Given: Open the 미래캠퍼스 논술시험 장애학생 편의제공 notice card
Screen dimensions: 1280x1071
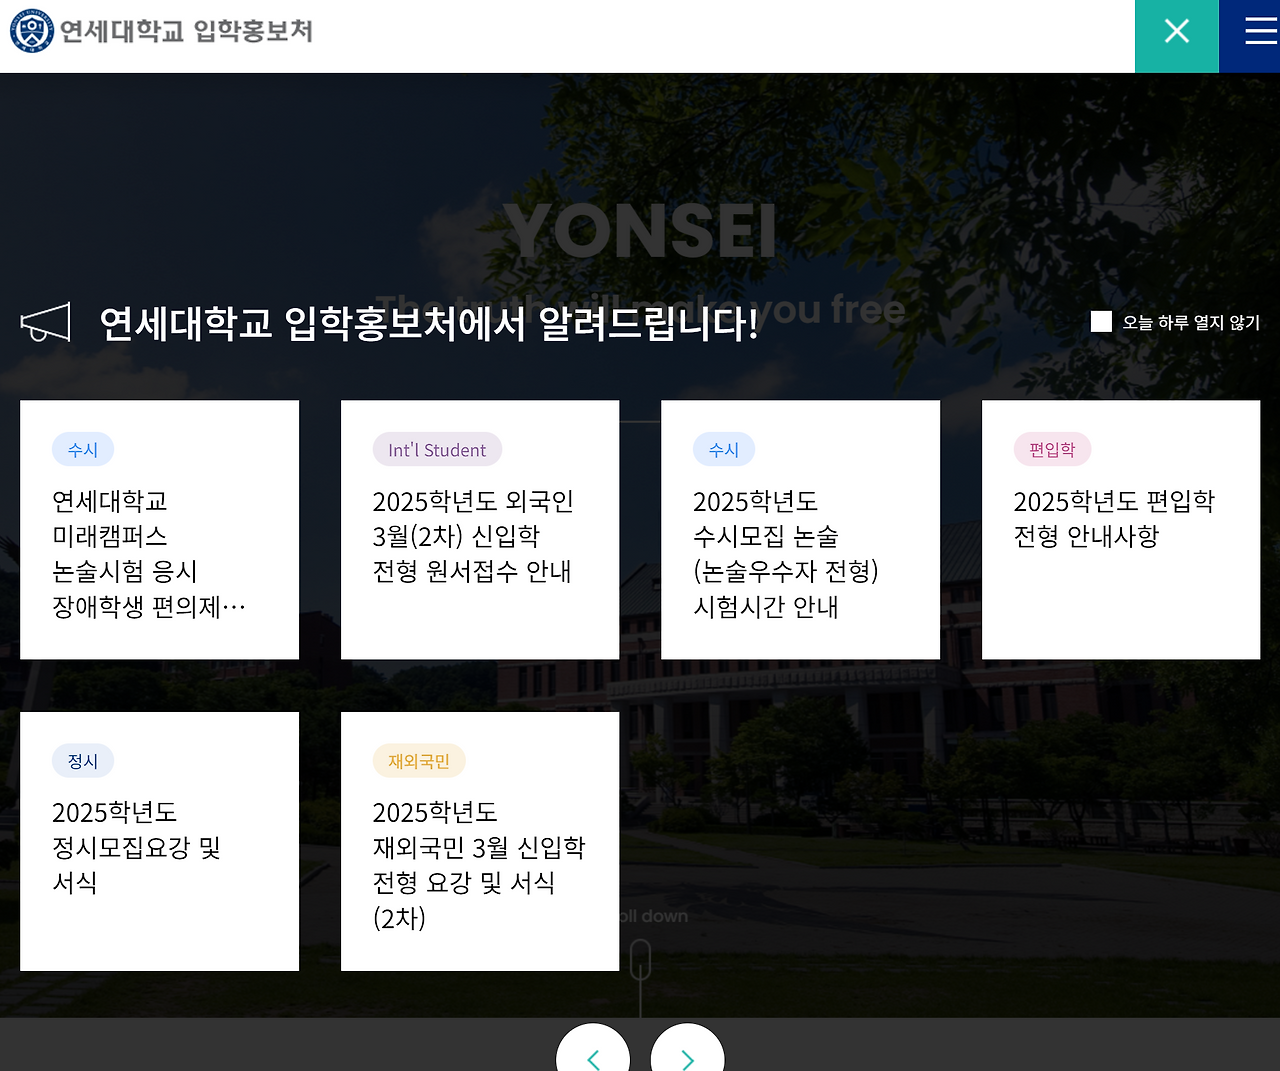Looking at the screenshot, I should 159,529.
